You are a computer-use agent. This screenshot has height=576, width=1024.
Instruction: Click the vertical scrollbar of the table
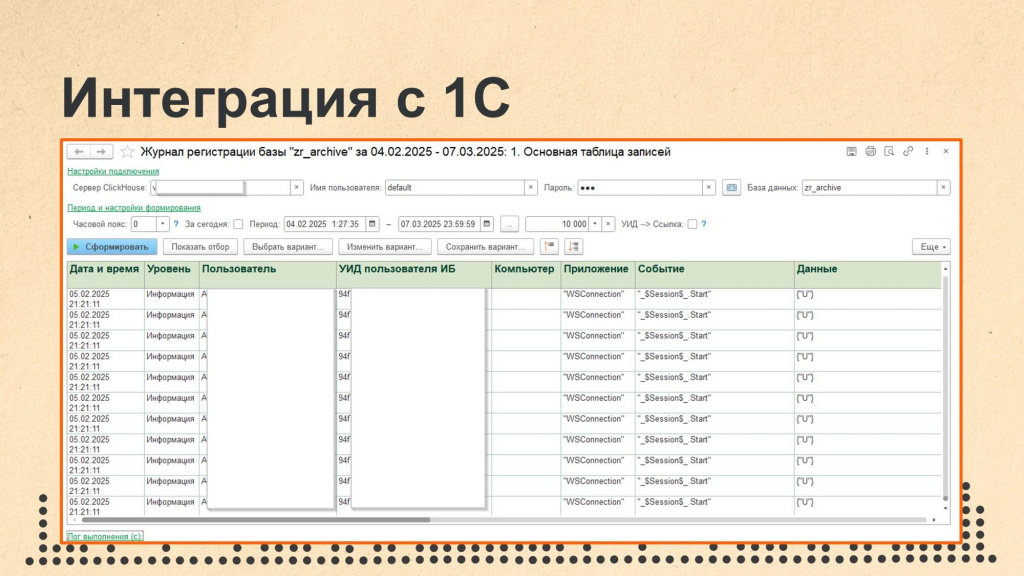[x=945, y=389]
